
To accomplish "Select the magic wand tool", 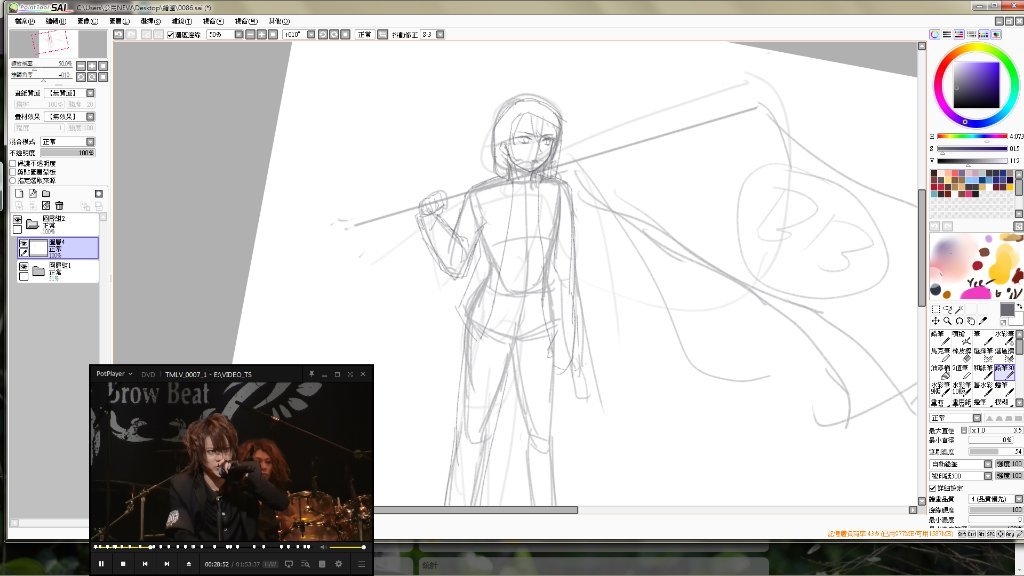I will tap(959, 310).
